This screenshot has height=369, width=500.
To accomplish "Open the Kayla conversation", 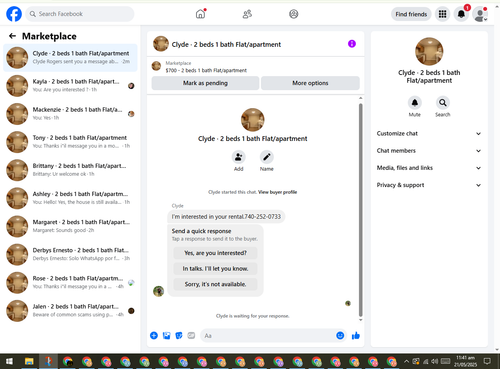I will pos(70,86).
